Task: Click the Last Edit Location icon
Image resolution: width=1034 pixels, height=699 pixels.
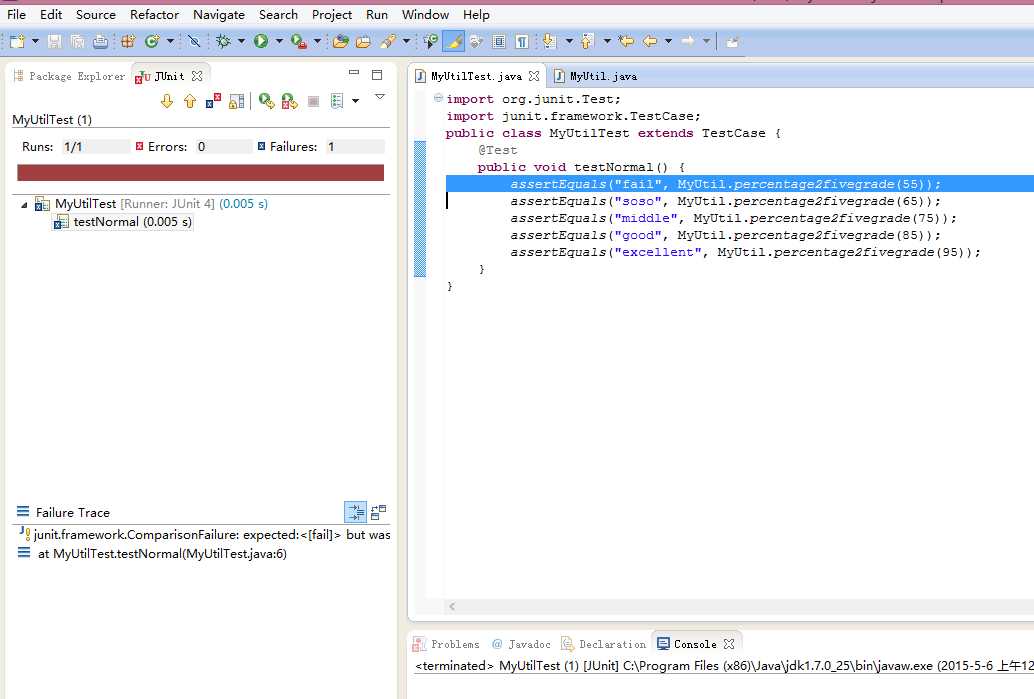Action: click(x=626, y=42)
